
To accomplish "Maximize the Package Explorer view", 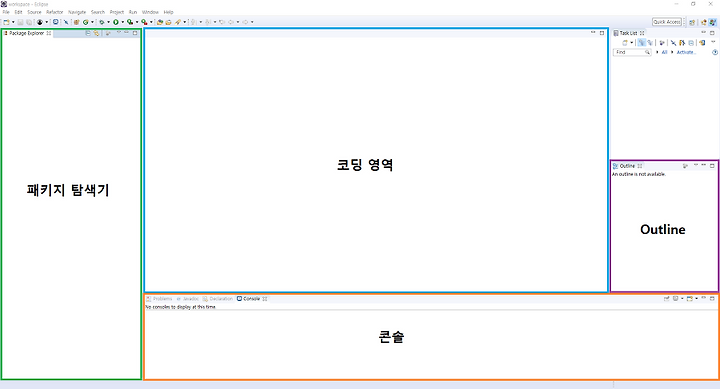I will click(135, 33).
